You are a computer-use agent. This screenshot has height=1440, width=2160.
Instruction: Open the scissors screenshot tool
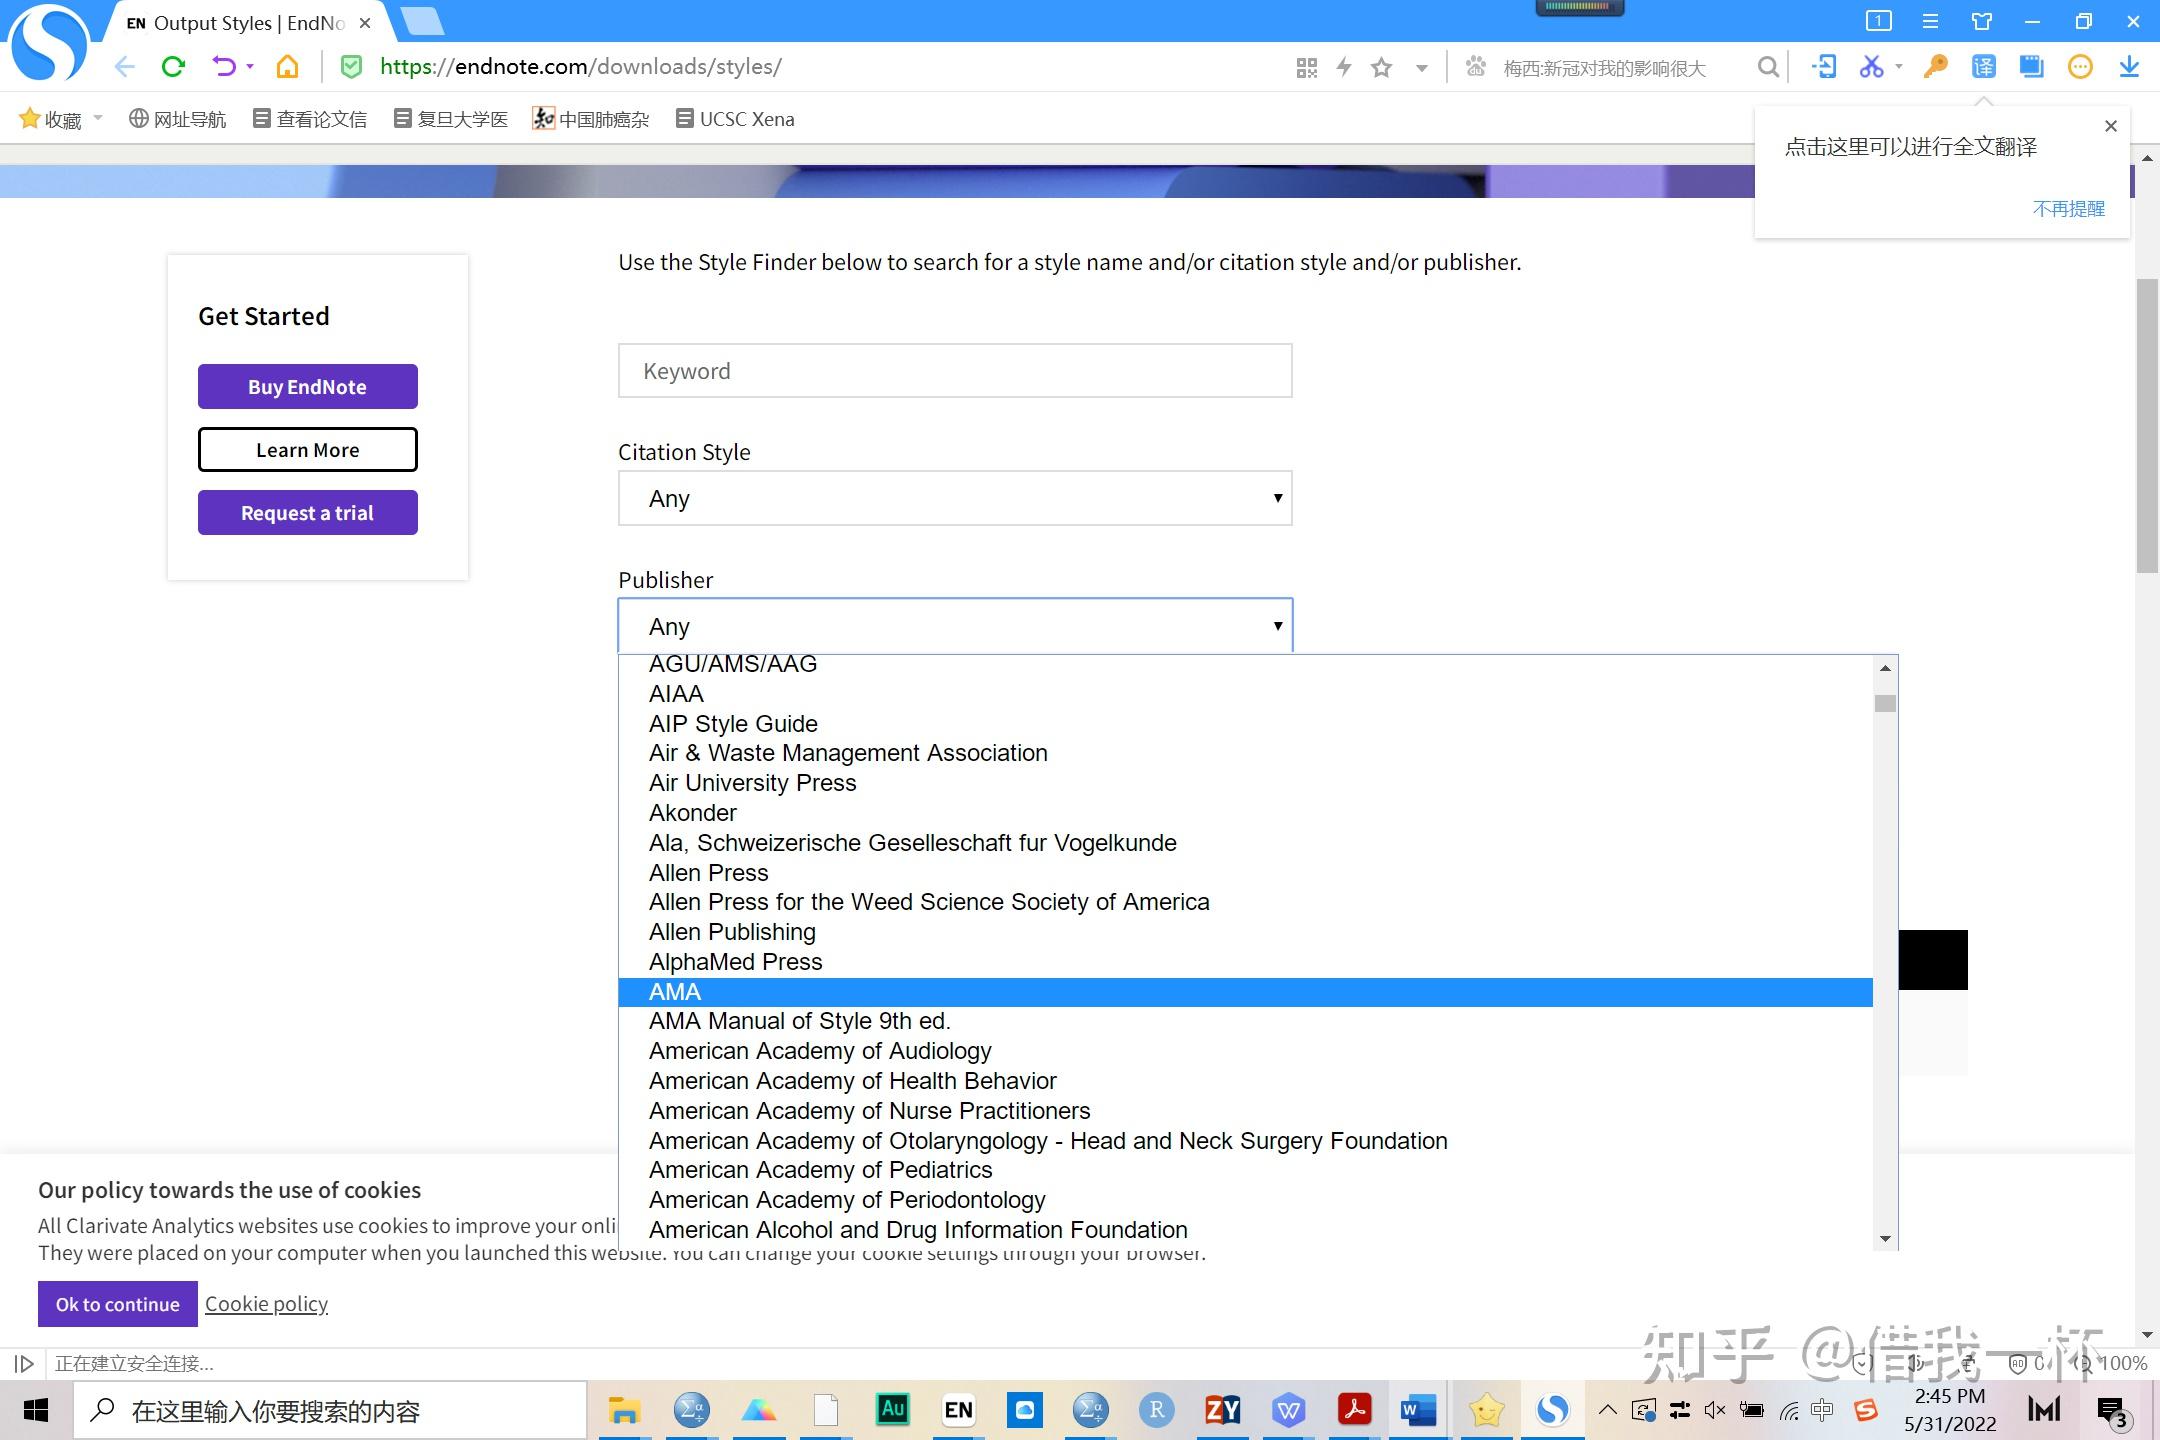1871,67
